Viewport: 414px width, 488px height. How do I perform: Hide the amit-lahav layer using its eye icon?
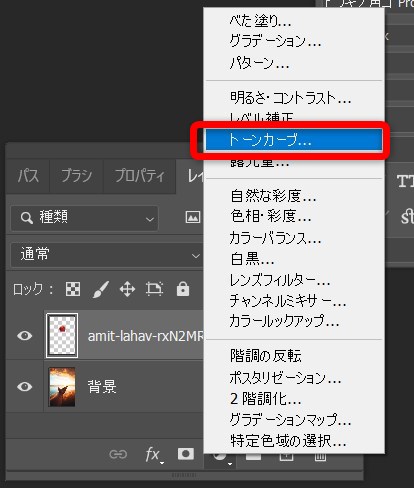[24, 335]
